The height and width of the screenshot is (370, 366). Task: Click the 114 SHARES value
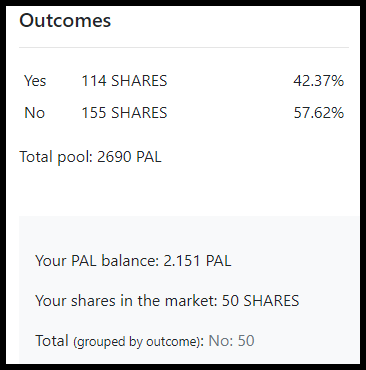(124, 81)
